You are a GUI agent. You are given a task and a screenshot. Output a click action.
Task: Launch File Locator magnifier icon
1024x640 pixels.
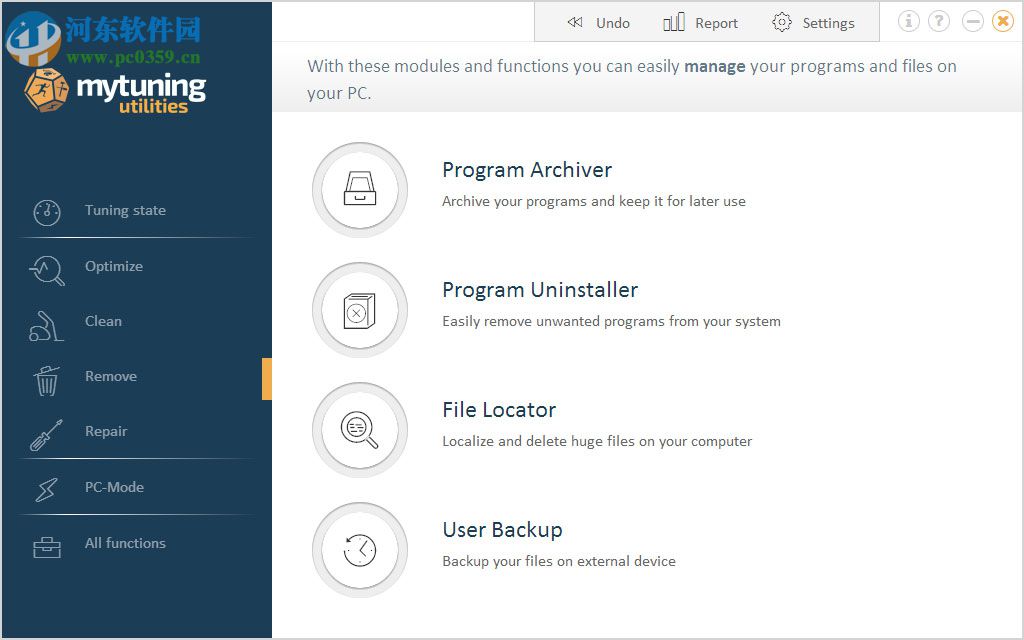coord(360,430)
